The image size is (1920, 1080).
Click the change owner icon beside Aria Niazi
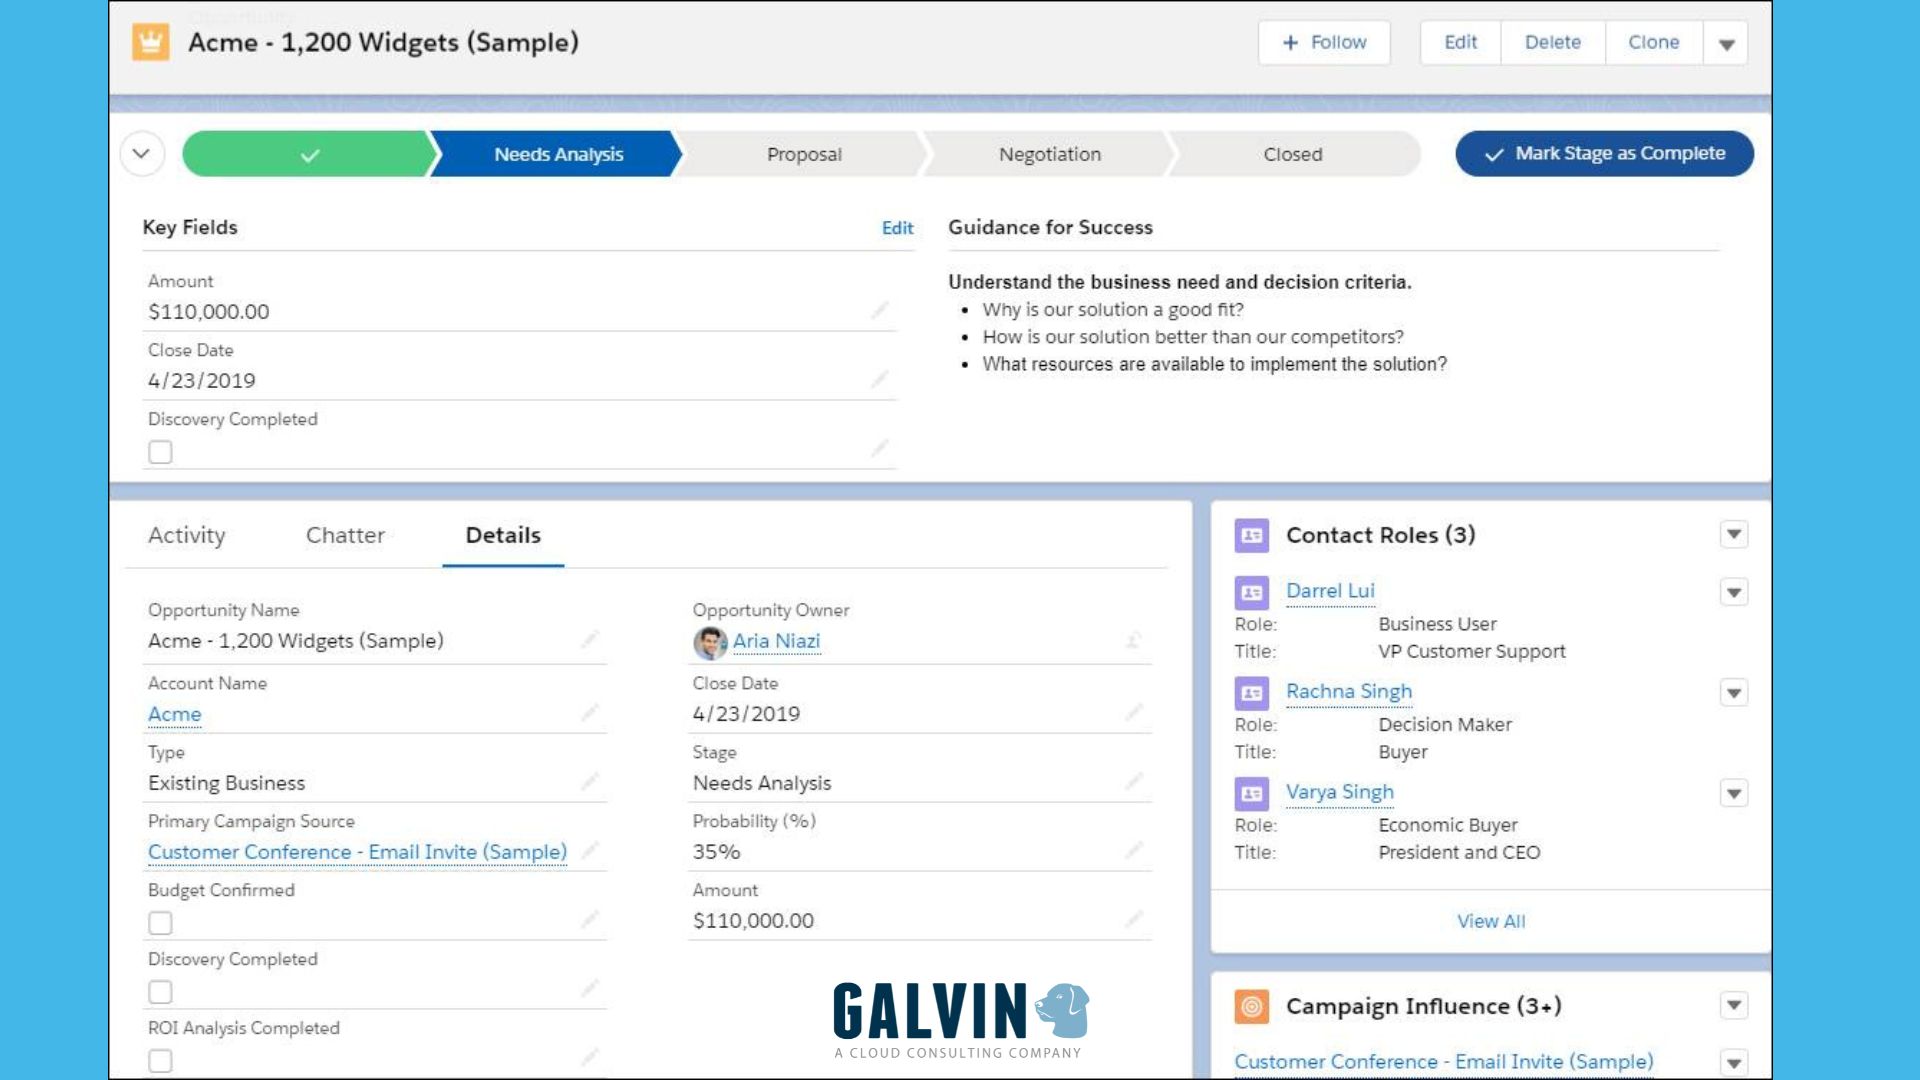pos(1133,640)
